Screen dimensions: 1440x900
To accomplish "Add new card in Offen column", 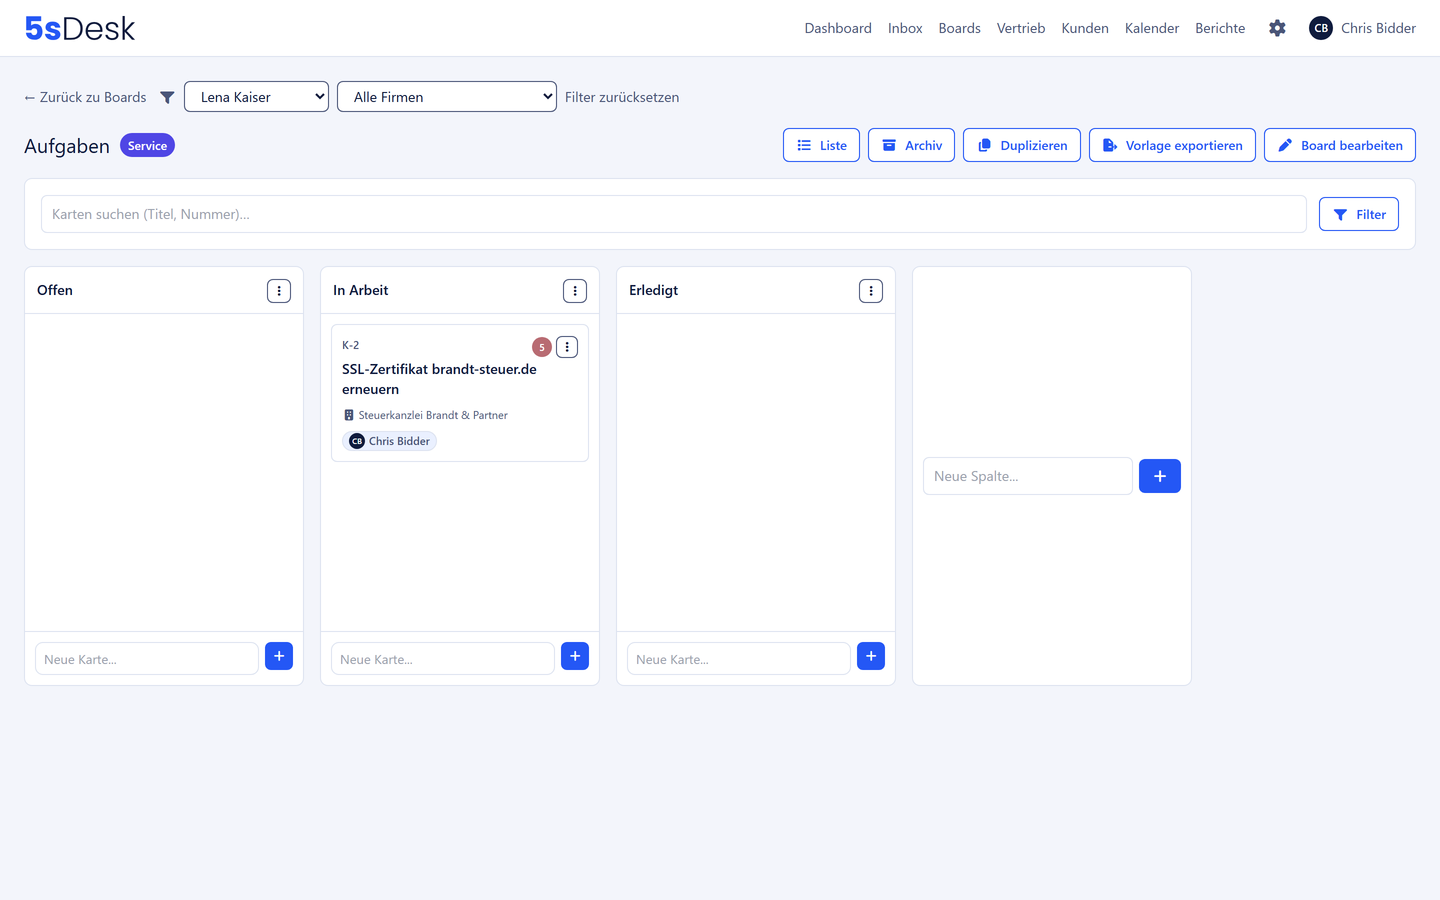I will click(x=279, y=656).
